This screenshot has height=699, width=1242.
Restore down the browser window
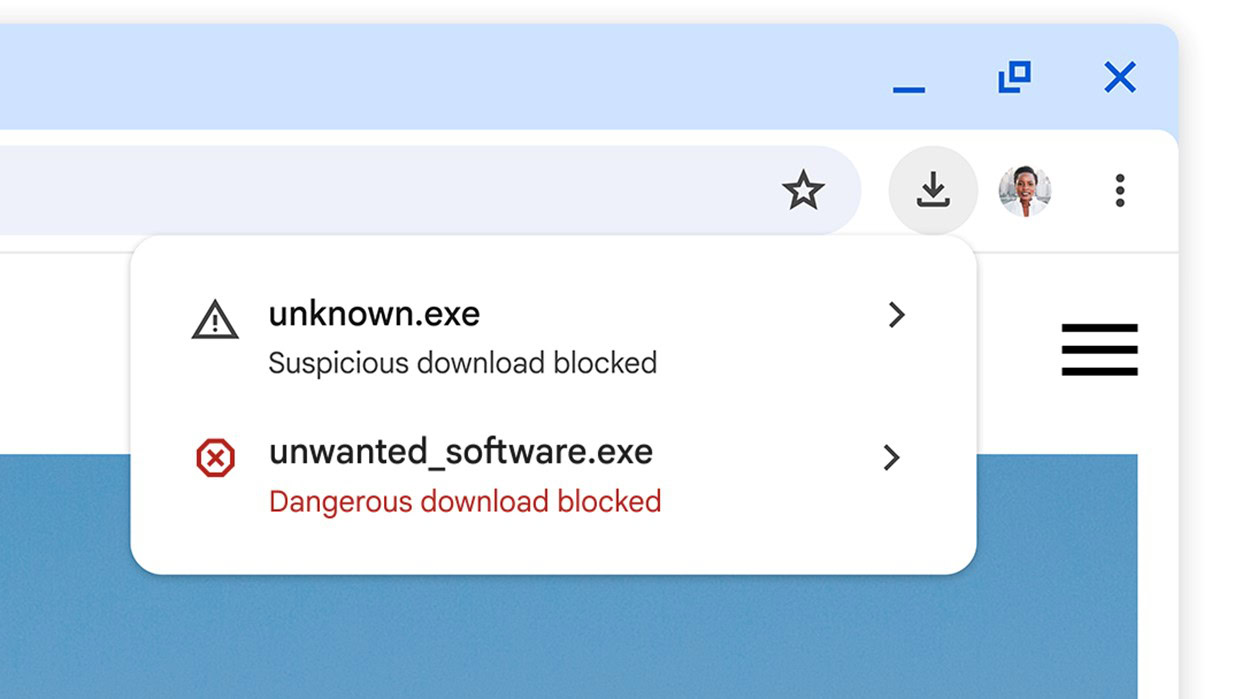pos(1014,77)
